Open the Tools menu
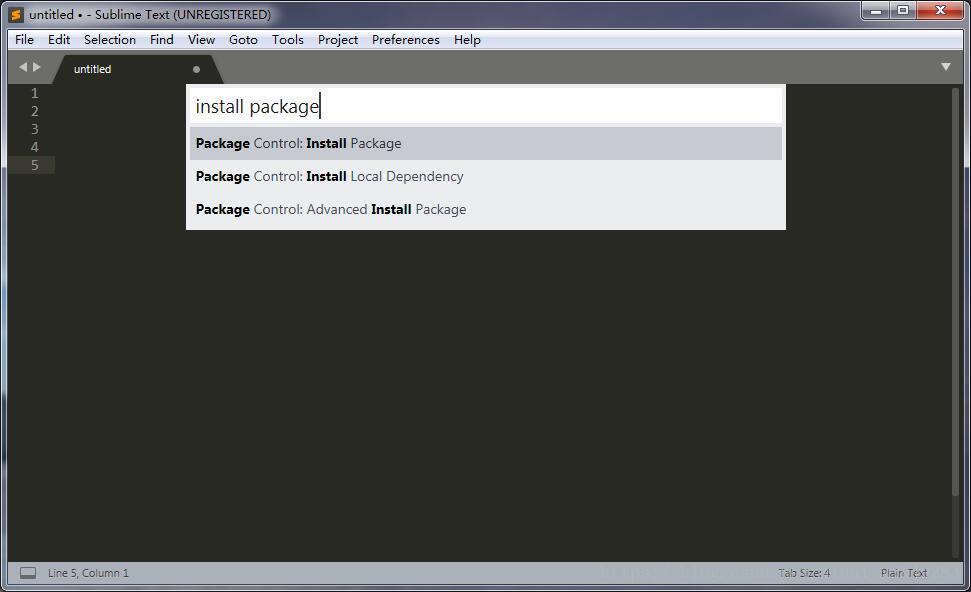Image resolution: width=971 pixels, height=592 pixels. (x=287, y=40)
